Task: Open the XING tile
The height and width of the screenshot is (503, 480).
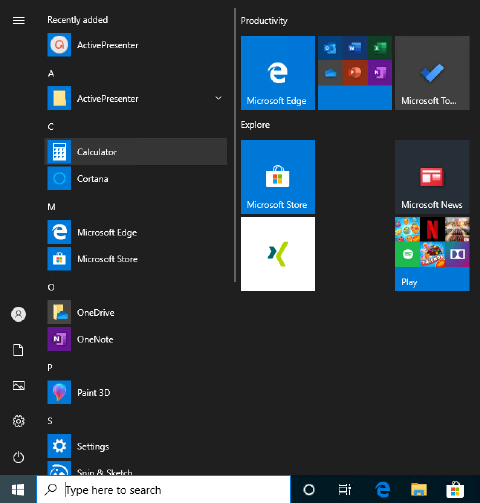Action: [278, 254]
